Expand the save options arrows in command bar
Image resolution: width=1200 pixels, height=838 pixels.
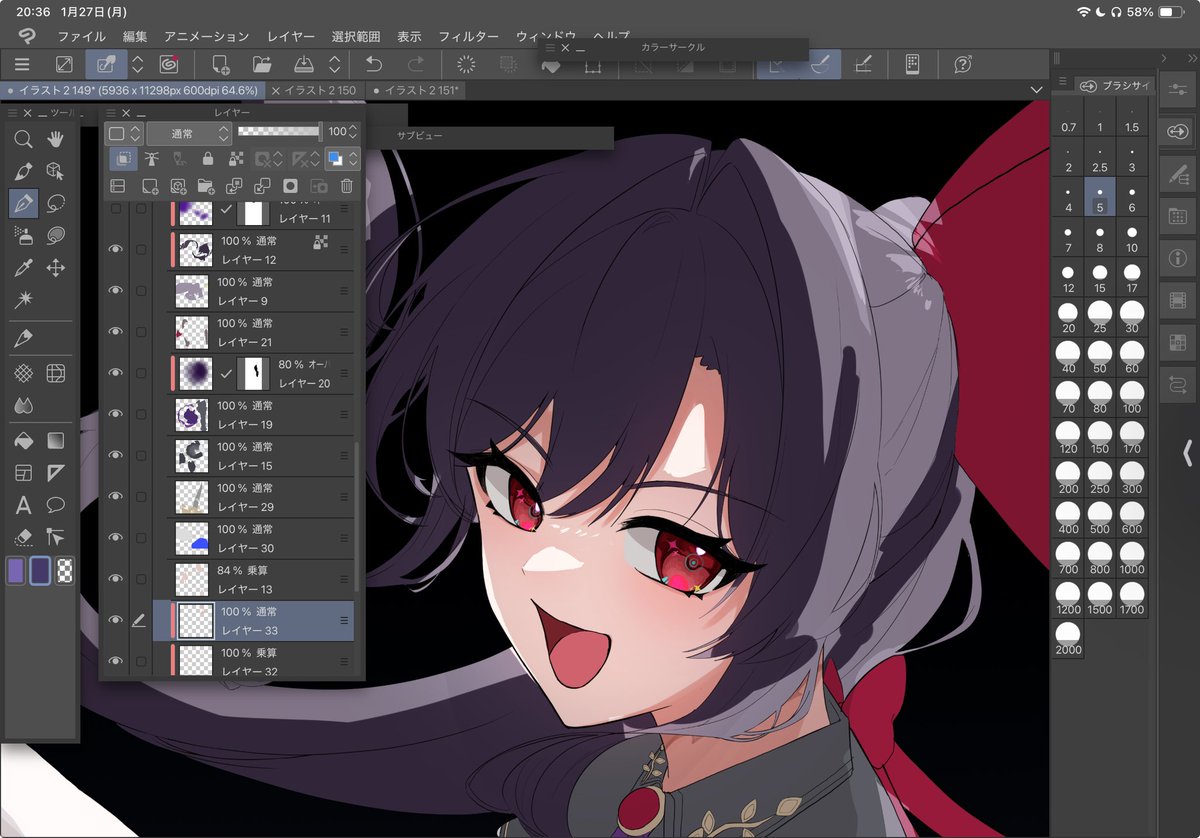(334, 64)
